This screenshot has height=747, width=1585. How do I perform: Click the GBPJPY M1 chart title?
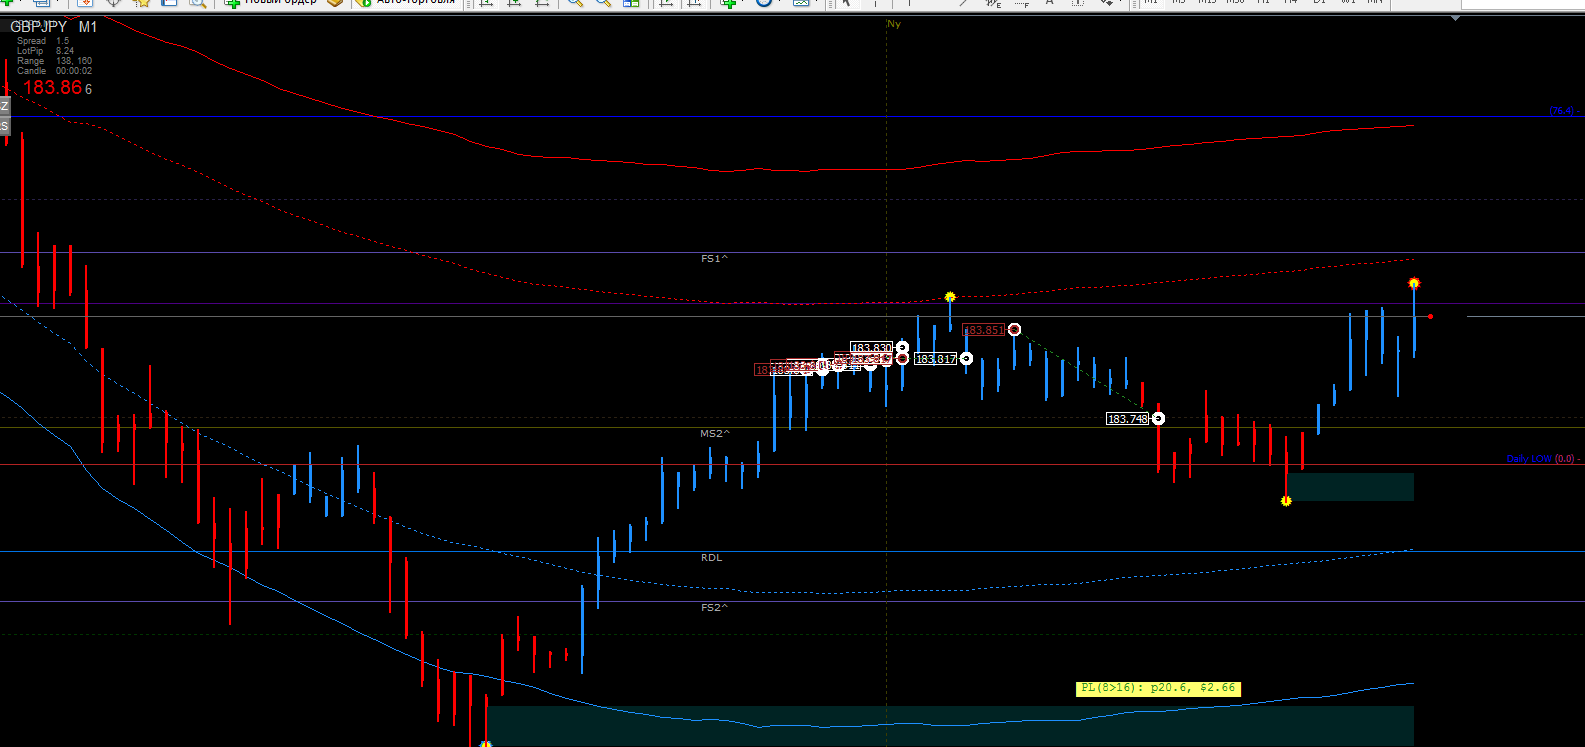tap(54, 27)
